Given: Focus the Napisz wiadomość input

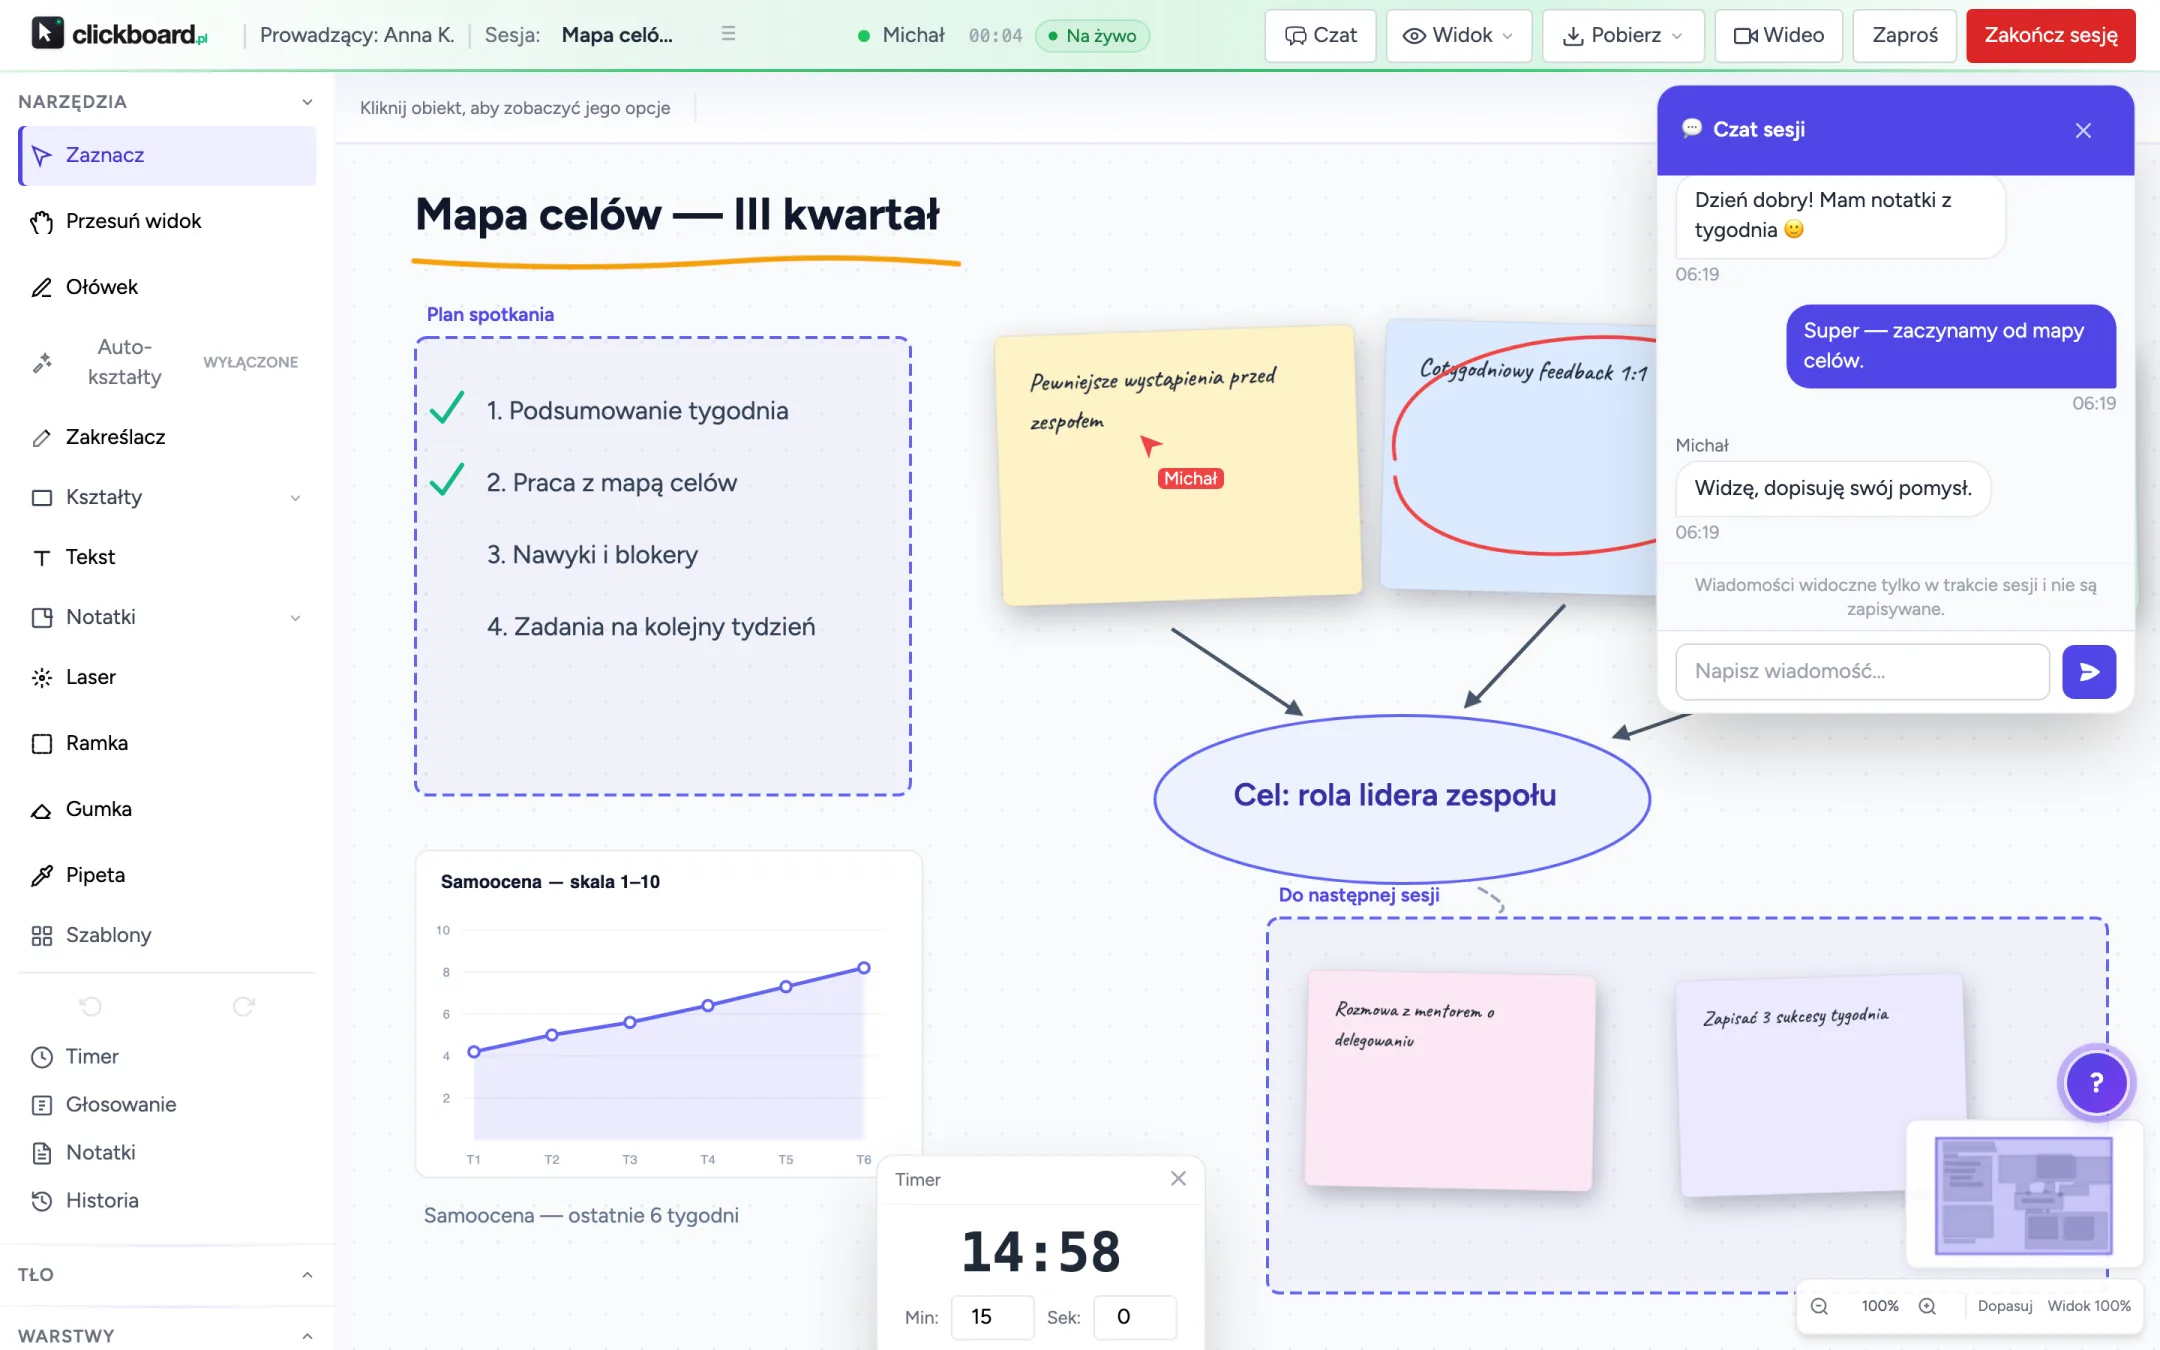Looking at the screenshot, I should tap(1862, 671).
